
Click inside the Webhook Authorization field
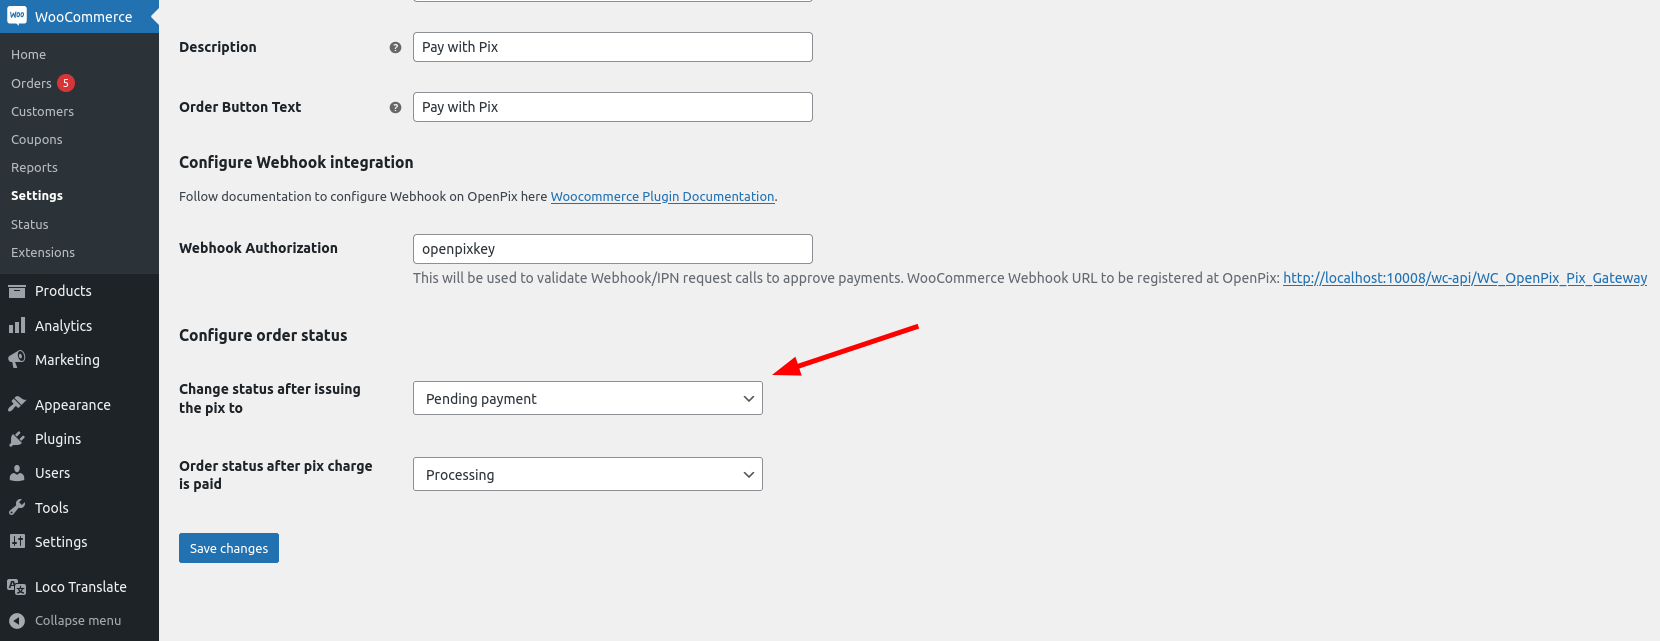pyautogui.click(x=612, y=248)
